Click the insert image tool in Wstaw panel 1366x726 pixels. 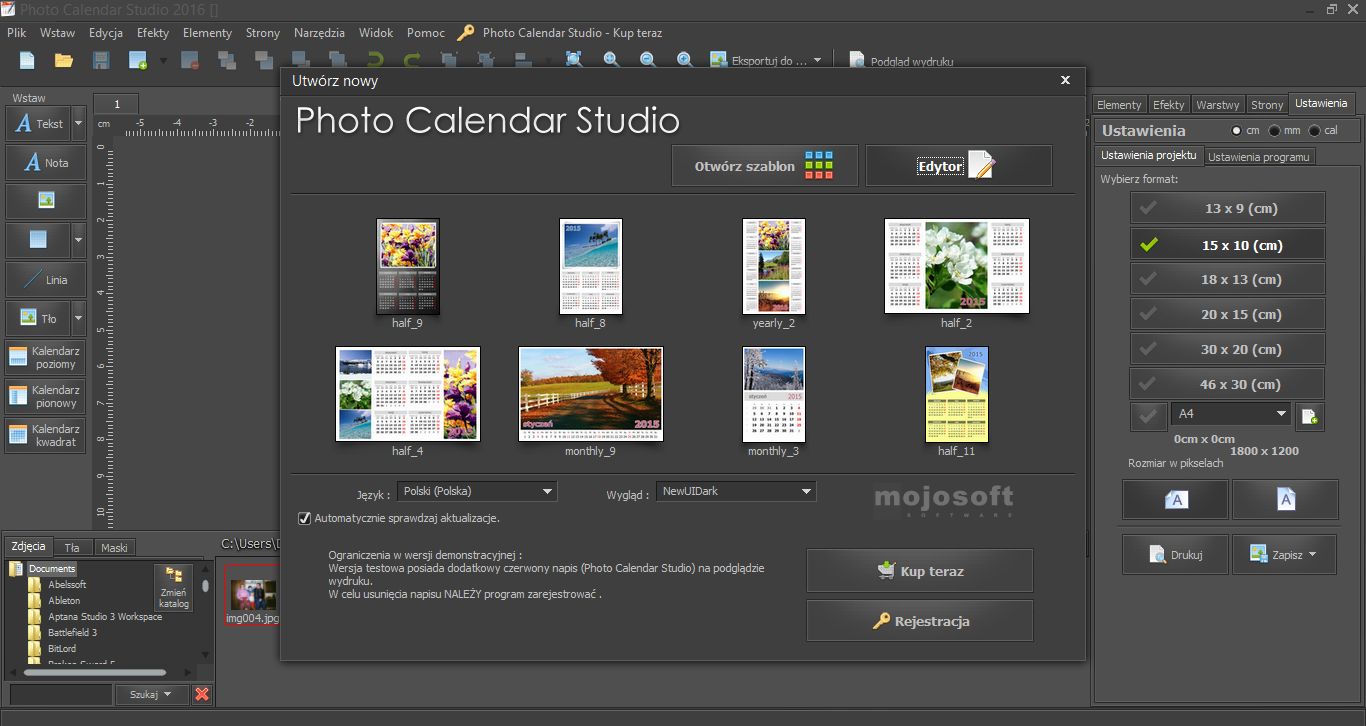click(x=46, y=201)
